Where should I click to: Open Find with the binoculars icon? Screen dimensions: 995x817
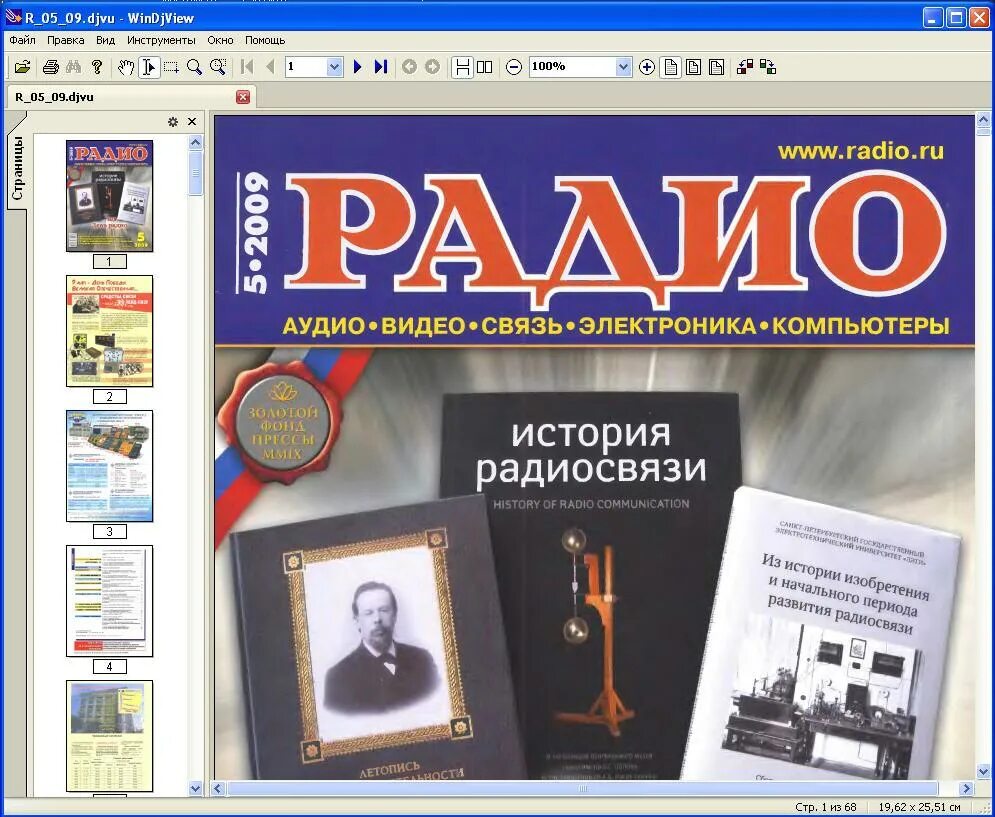74,67
